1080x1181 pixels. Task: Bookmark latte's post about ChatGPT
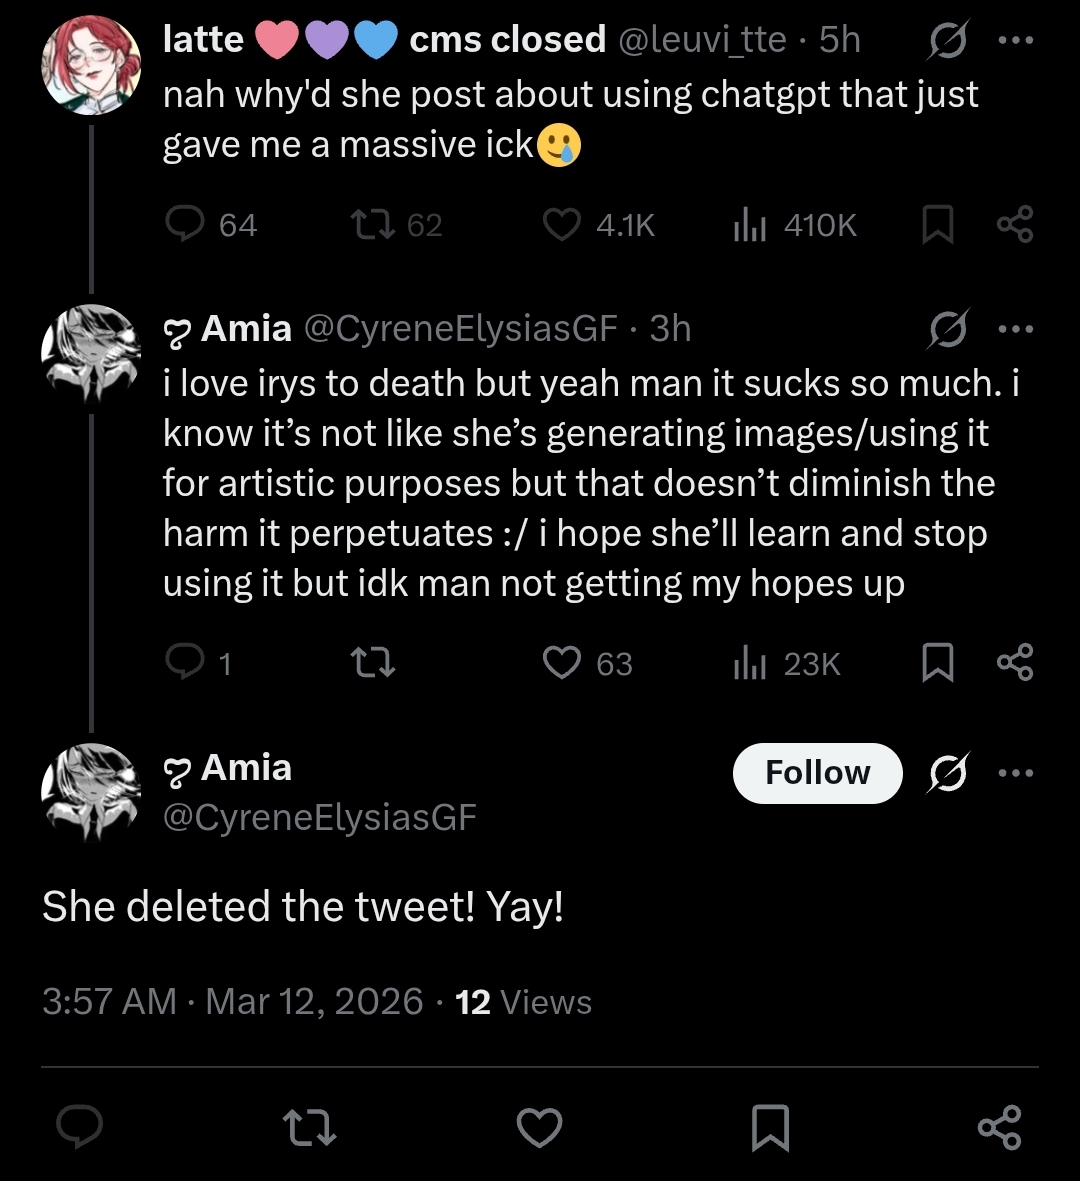pos(937,225)
